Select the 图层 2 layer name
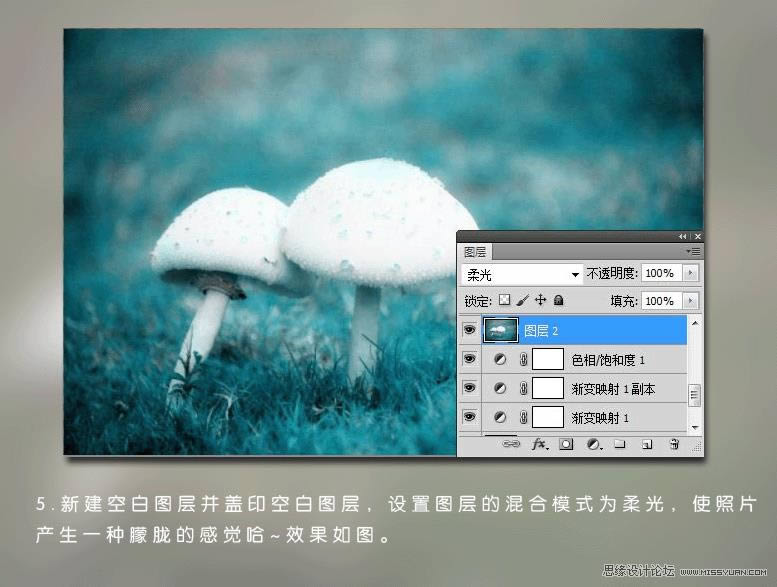This screenshot has height=587, width=777. [541, 331]
